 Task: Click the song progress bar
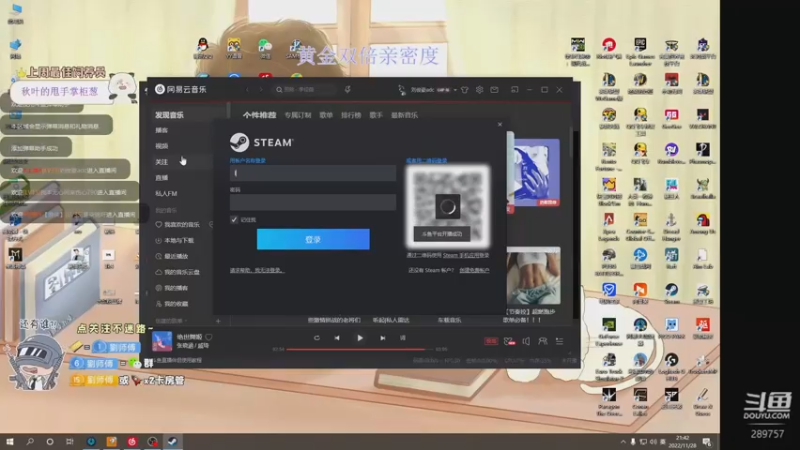359,349
